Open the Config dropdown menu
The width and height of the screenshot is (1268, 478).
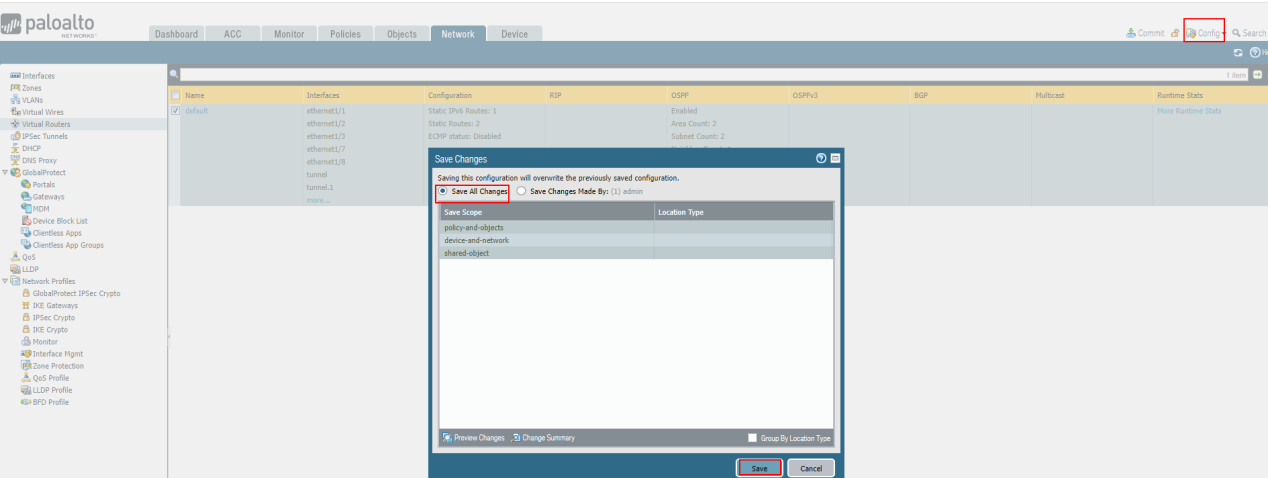(x=1206, y=33)
